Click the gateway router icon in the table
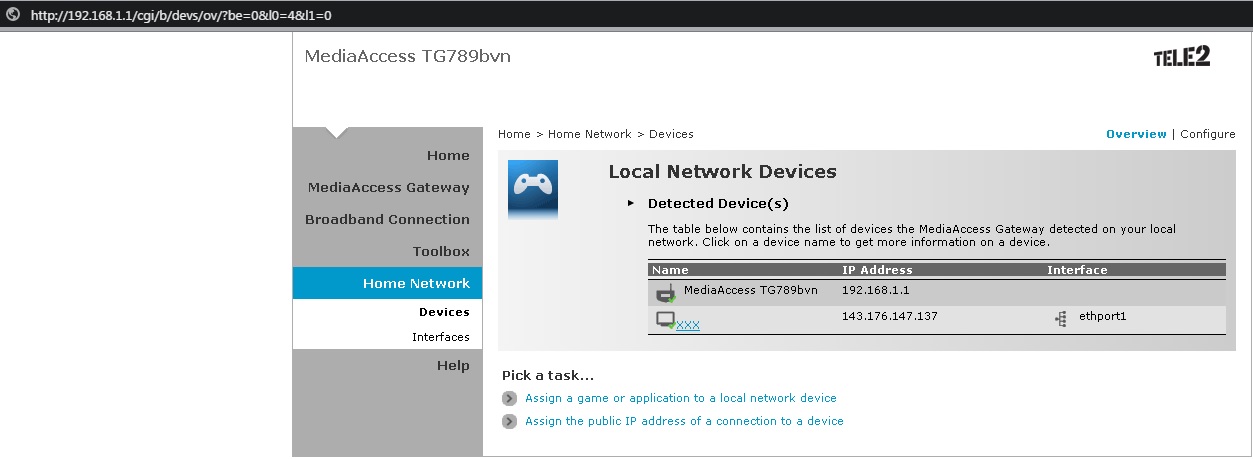 pos(665,293)
